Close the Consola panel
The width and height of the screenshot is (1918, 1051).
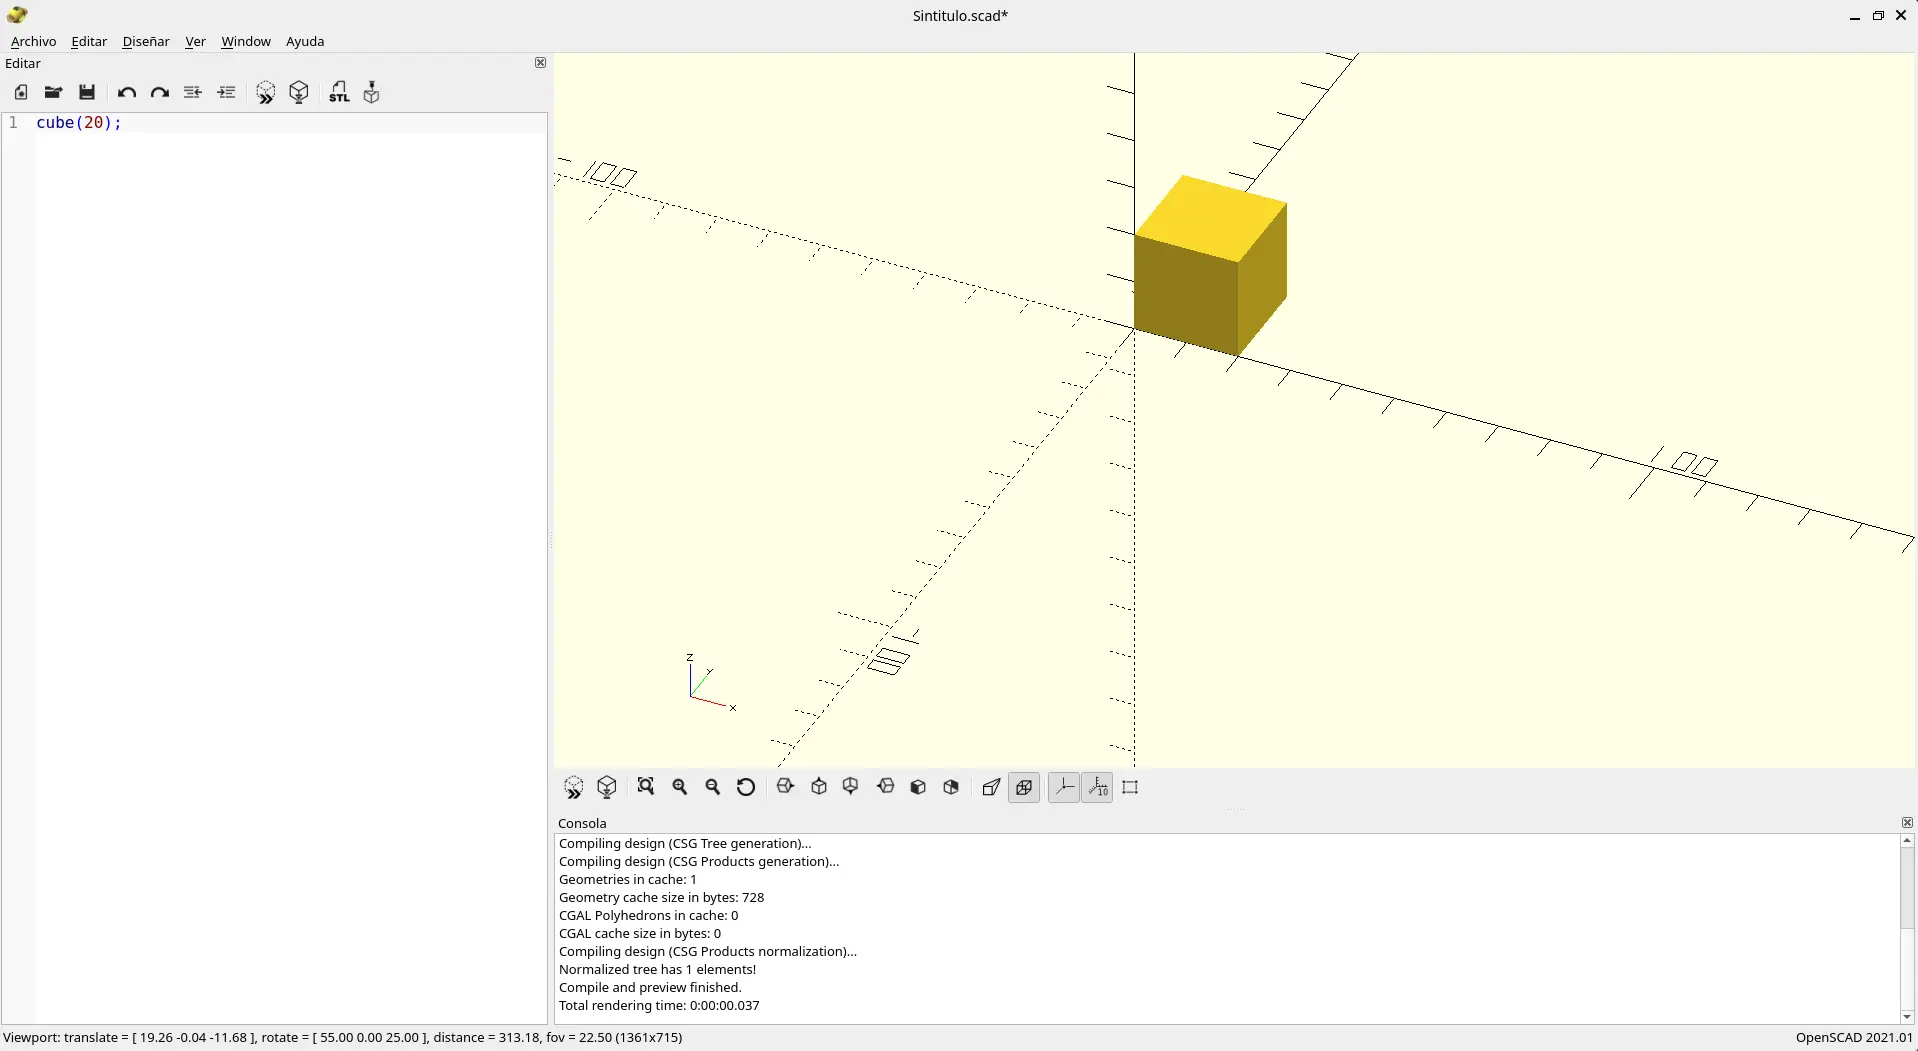coord(1907,822)
